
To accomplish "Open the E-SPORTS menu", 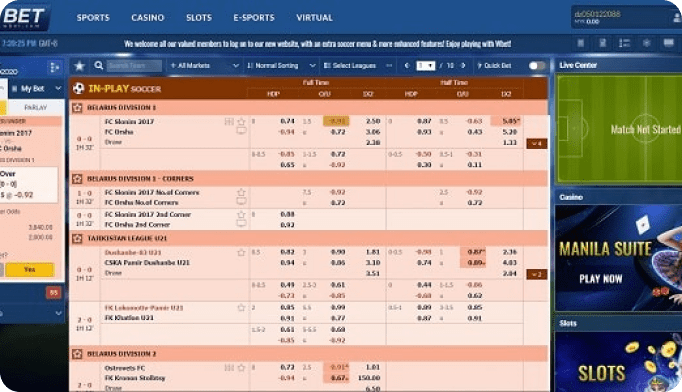I will tap(254, 18).
